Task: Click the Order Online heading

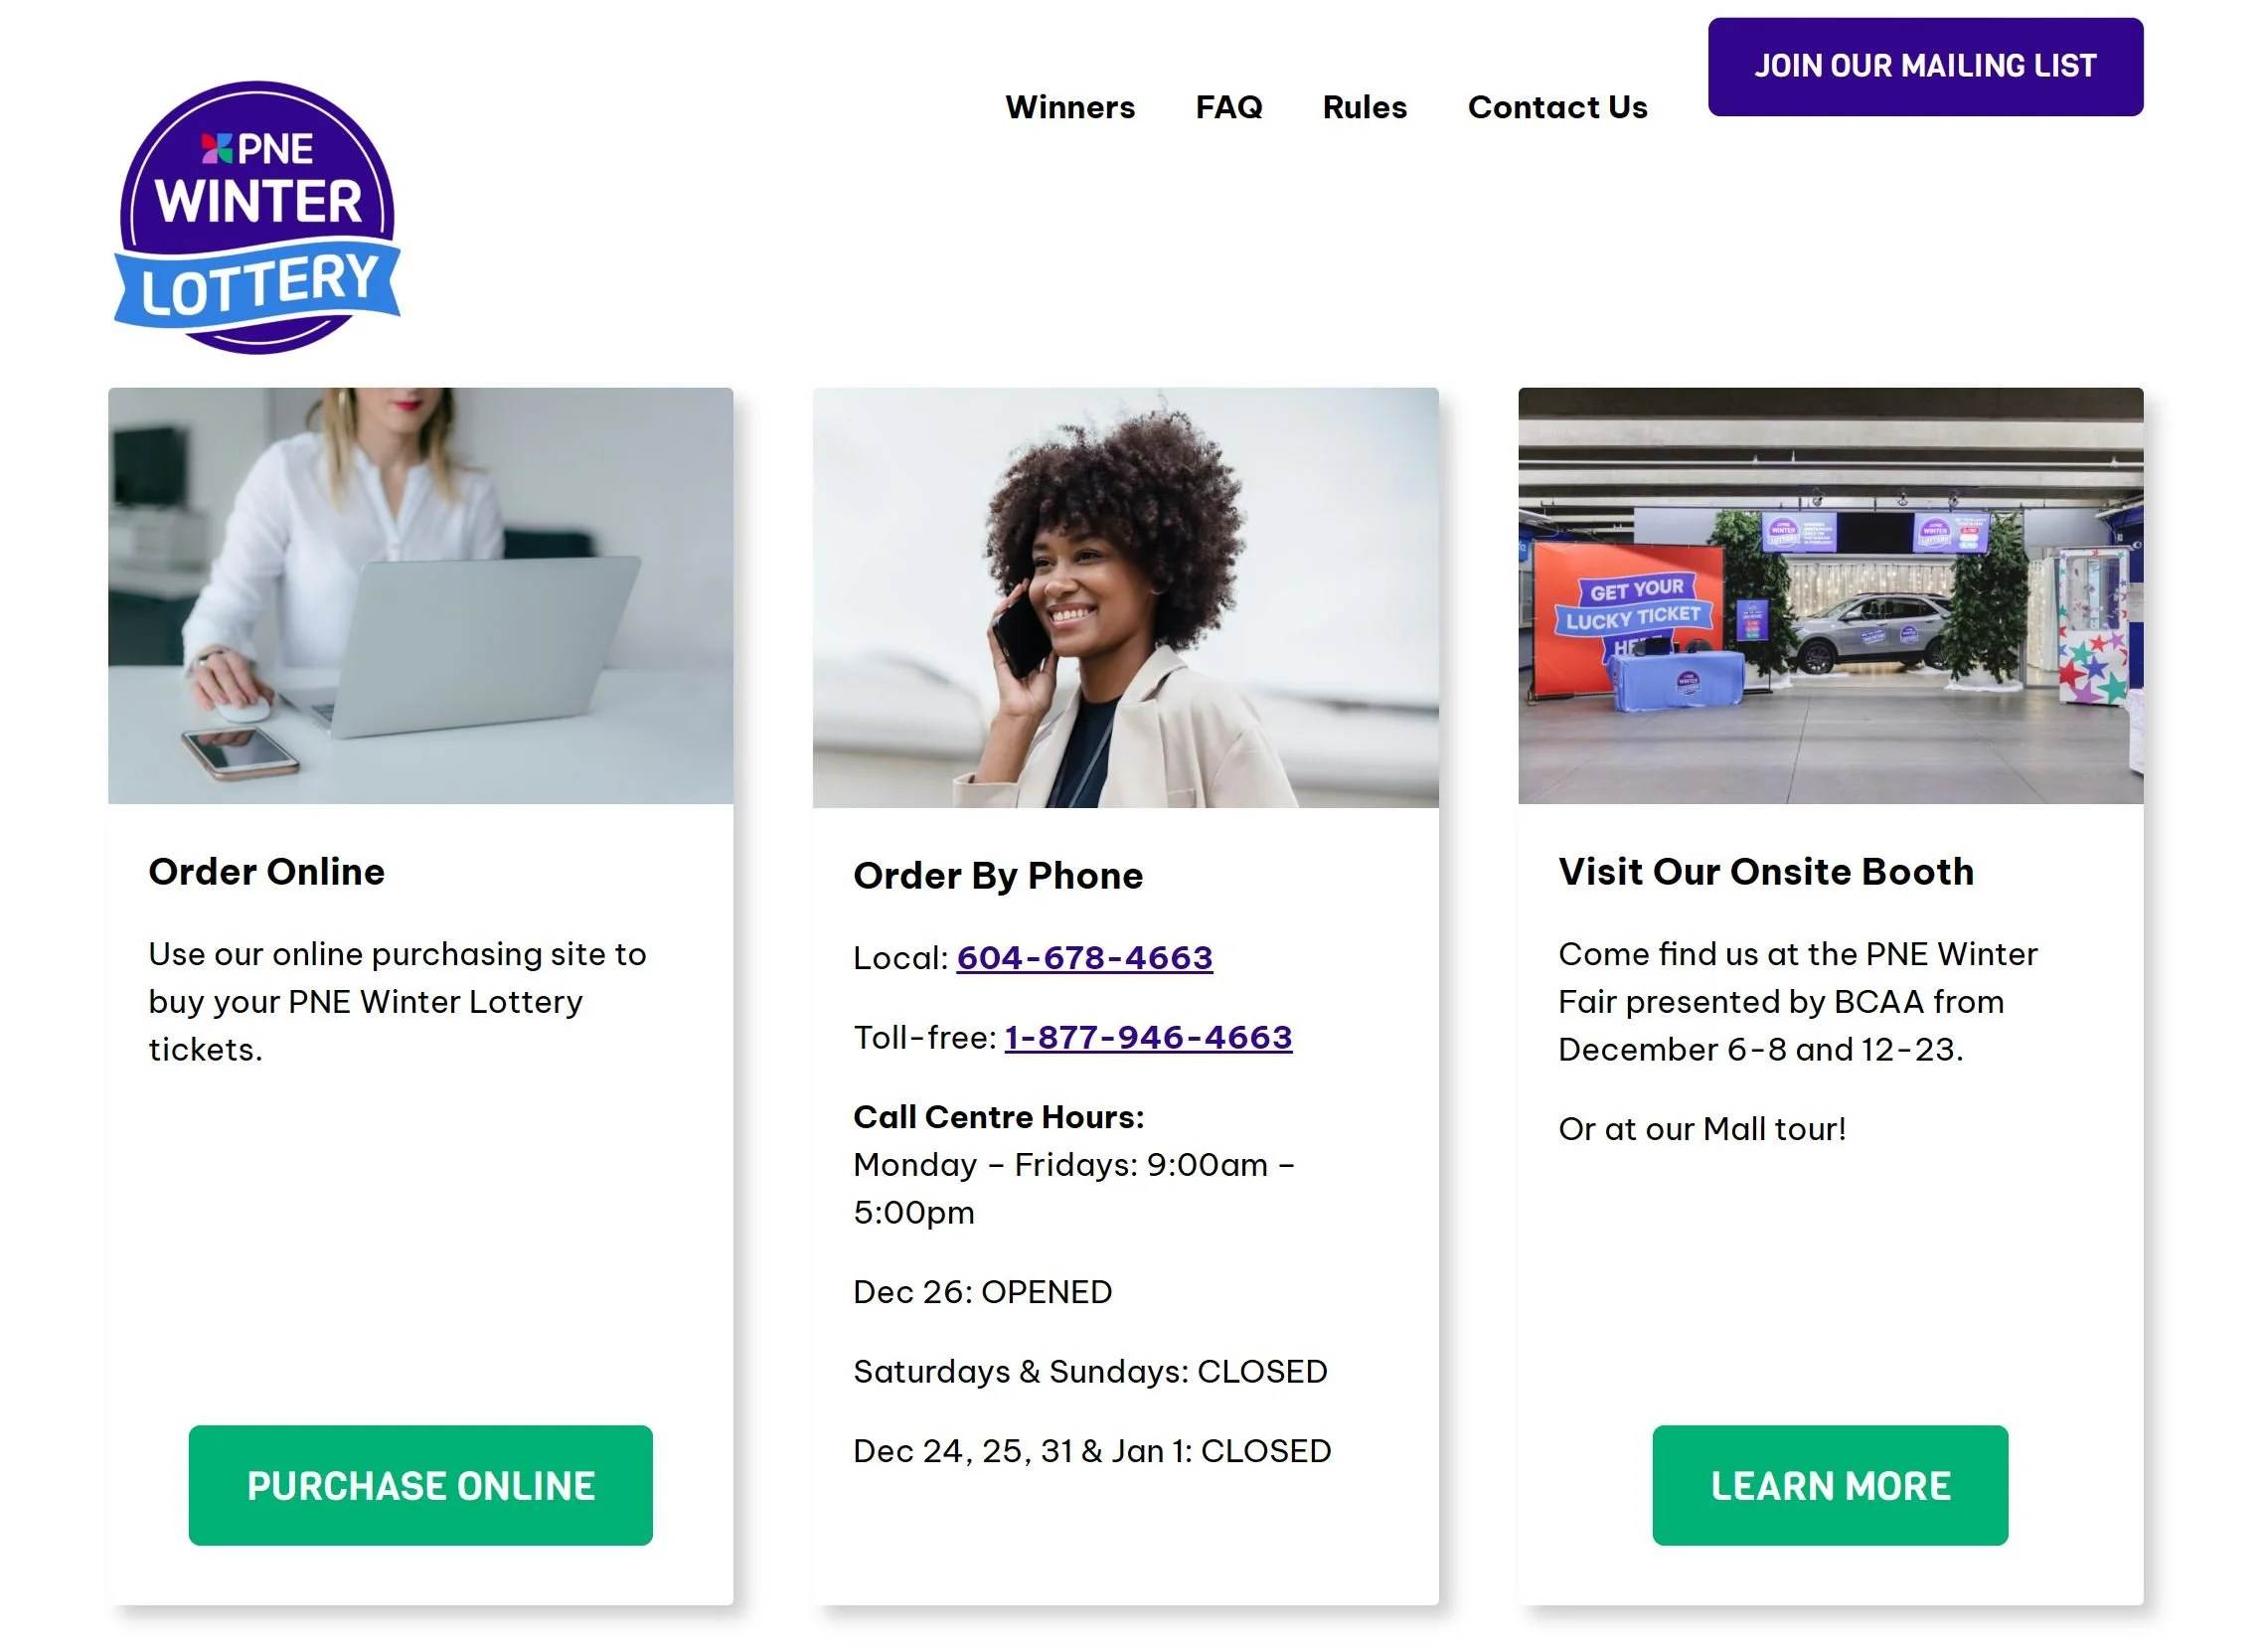Action: tap(267, 872)
